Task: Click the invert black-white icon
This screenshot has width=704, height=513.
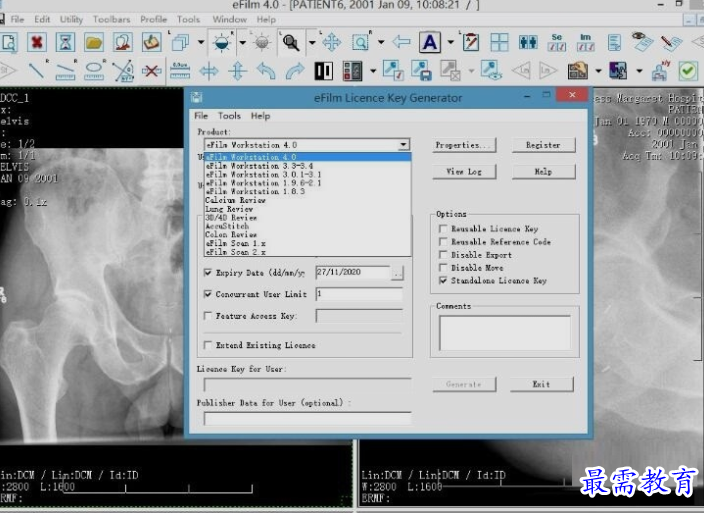Action: pos(323,71)
